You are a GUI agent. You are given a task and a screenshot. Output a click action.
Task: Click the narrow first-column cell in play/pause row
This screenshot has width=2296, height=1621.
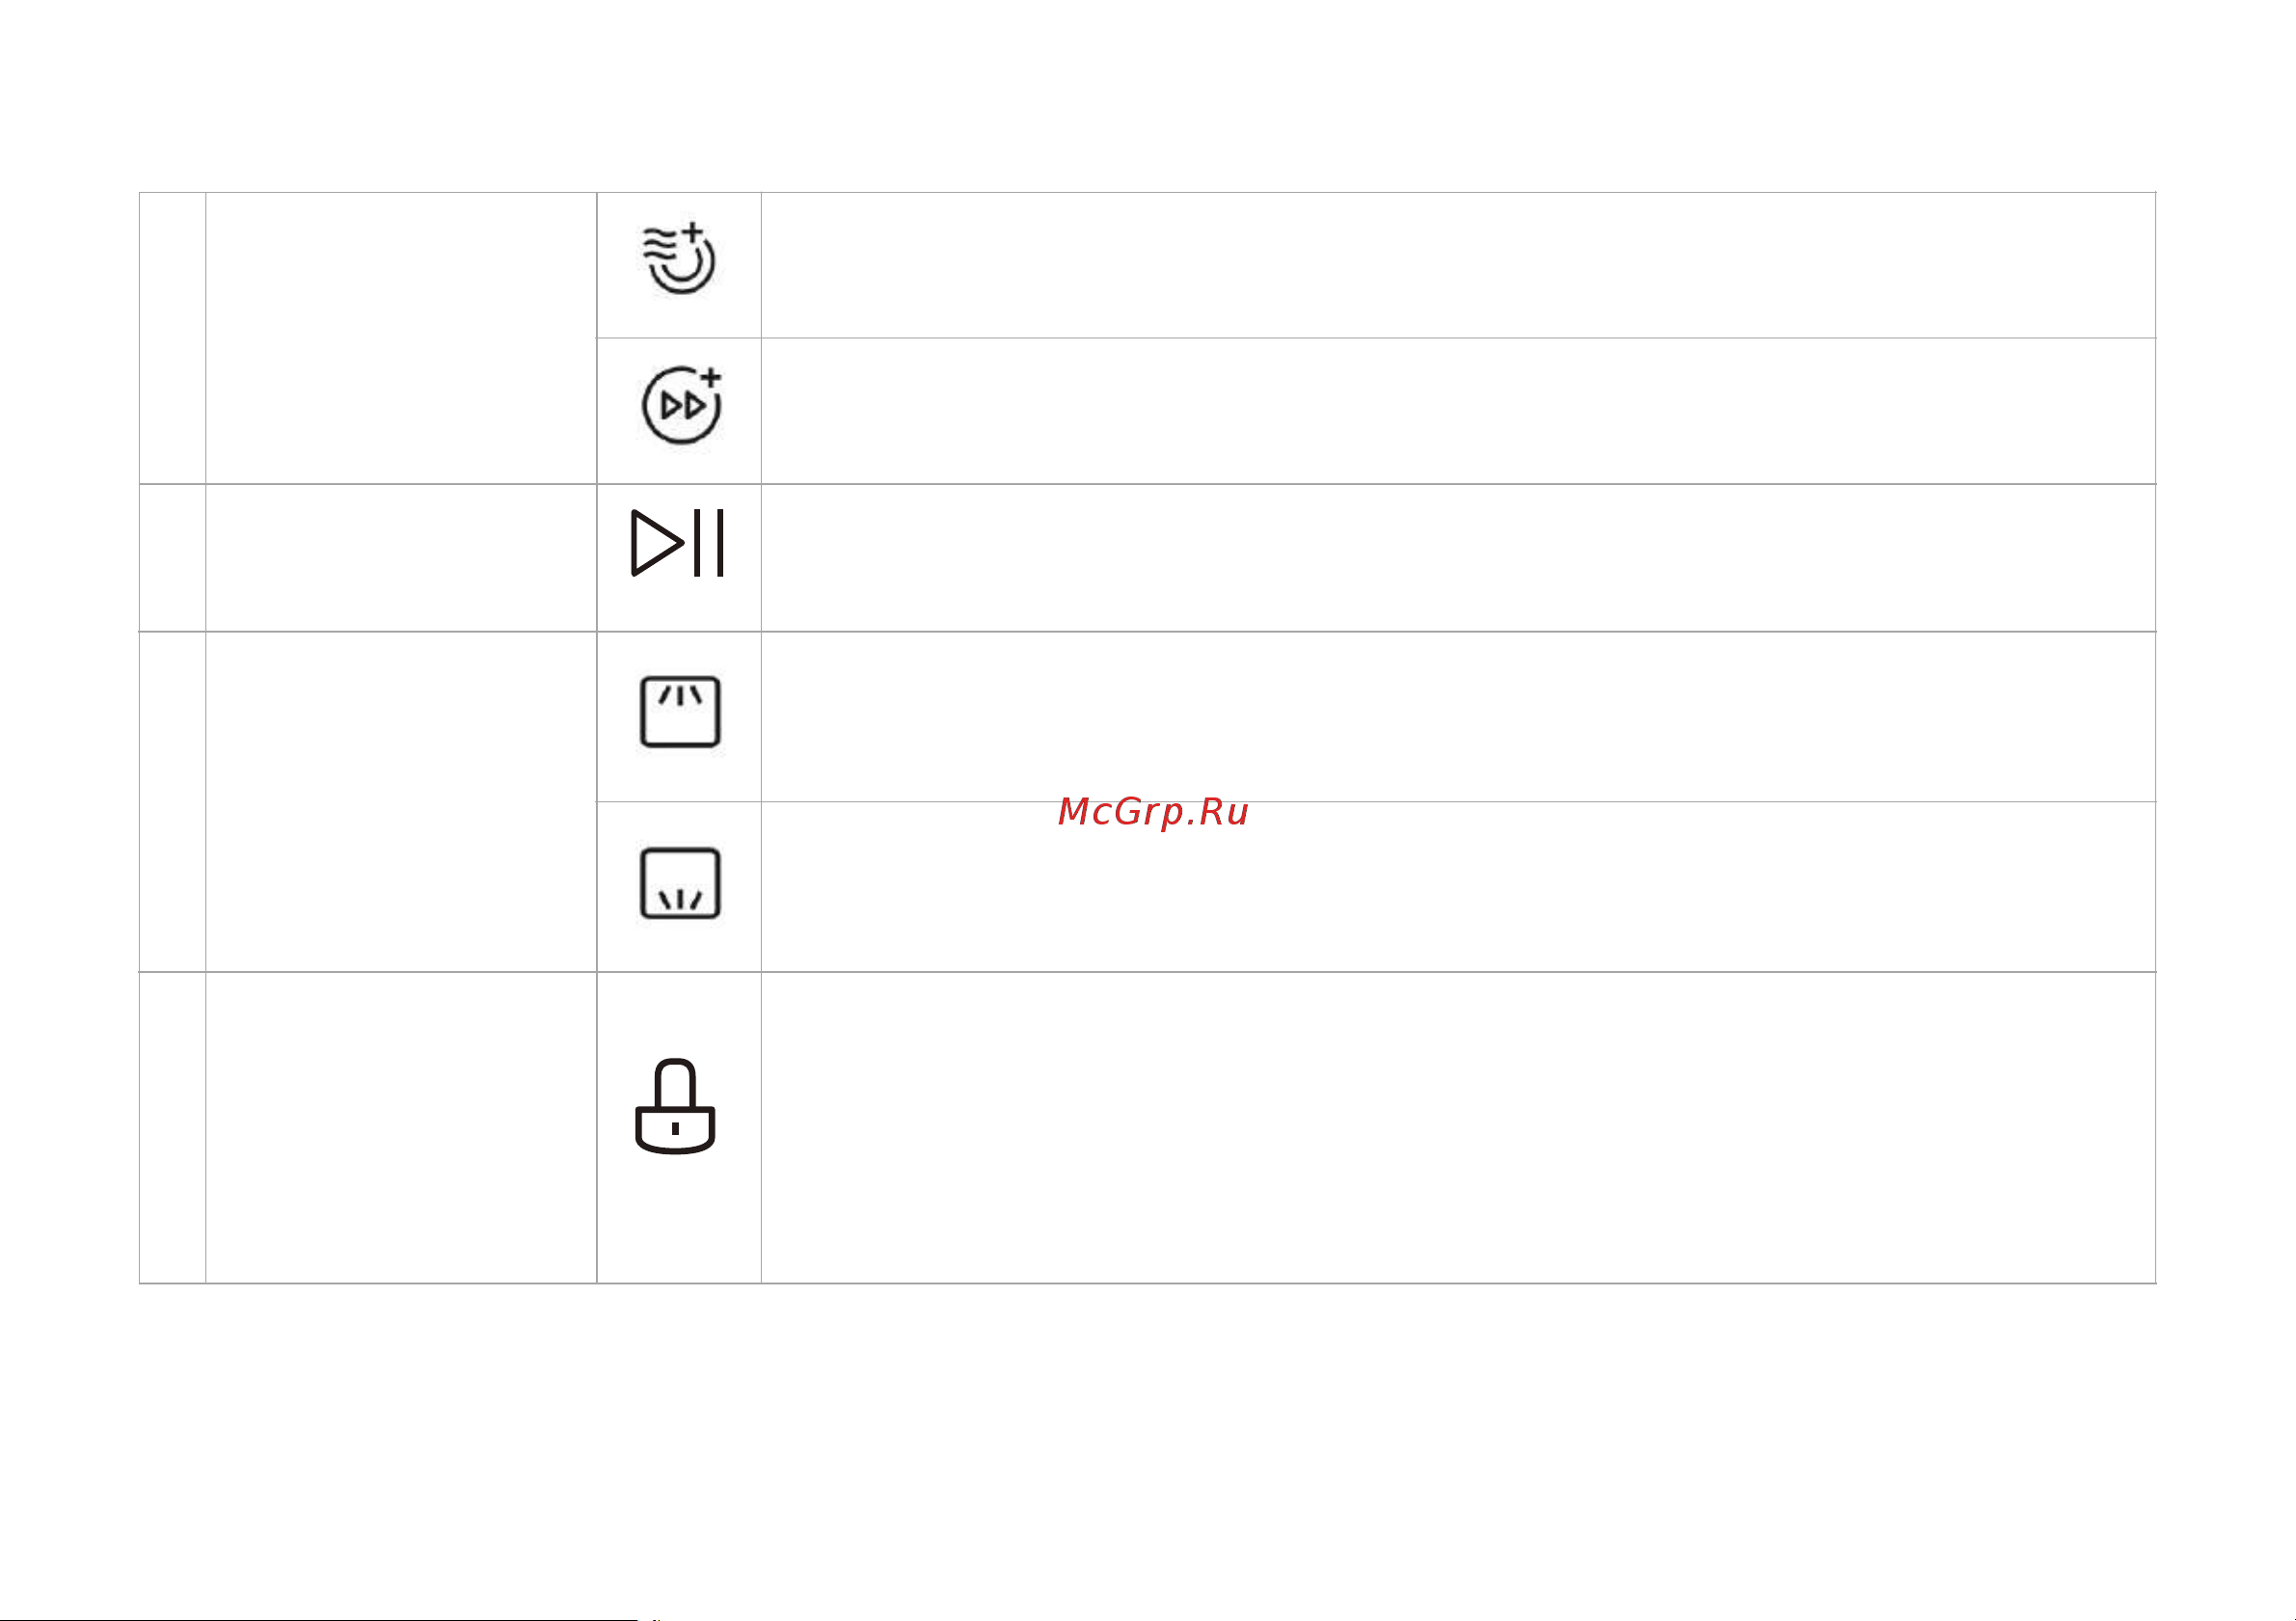coord(173,558)
